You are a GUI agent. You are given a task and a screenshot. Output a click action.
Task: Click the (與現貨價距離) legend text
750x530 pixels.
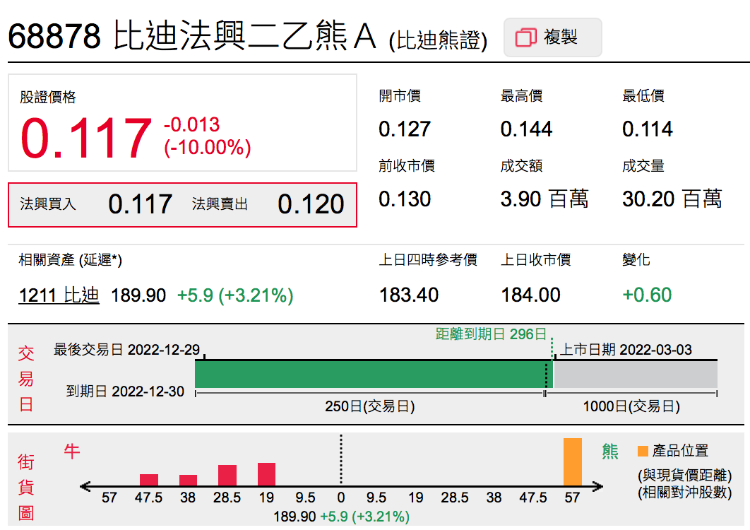pyautogui.click(x=684, y=475)
